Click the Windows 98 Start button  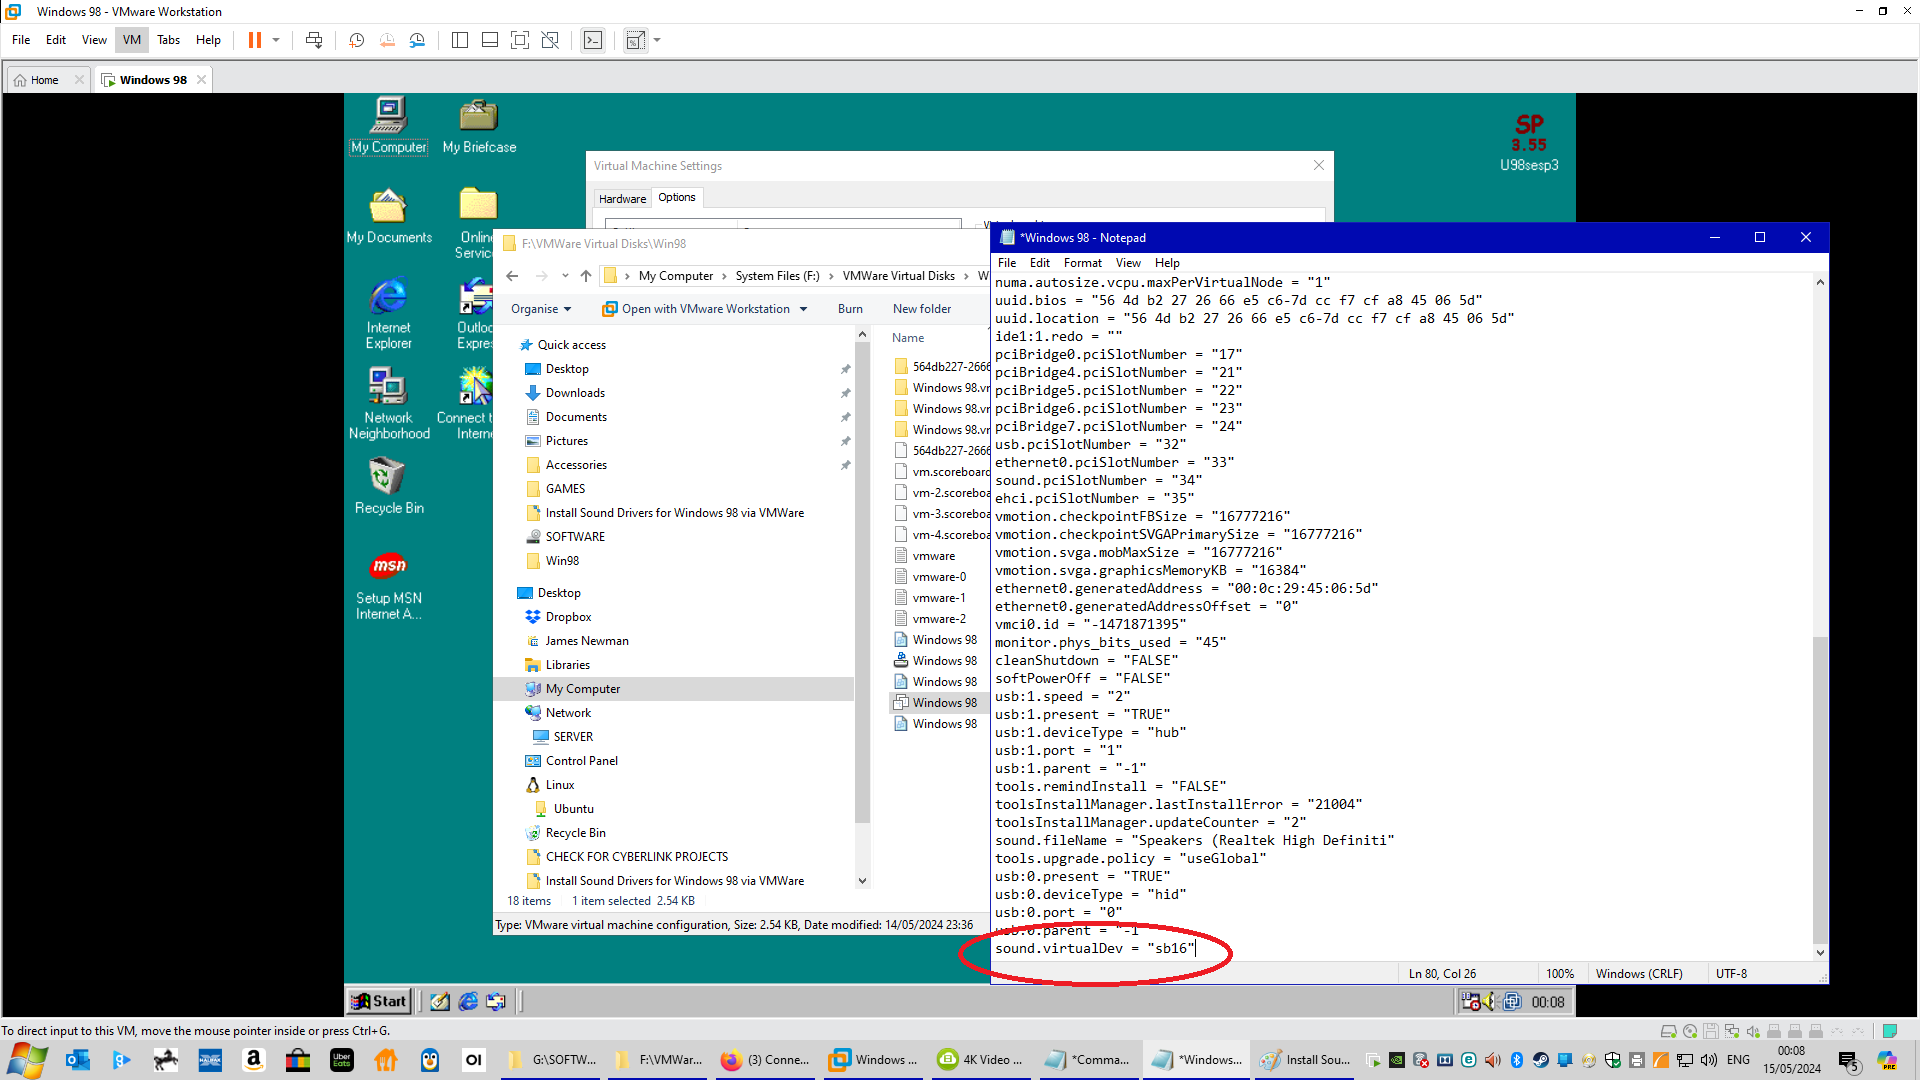379,1001
